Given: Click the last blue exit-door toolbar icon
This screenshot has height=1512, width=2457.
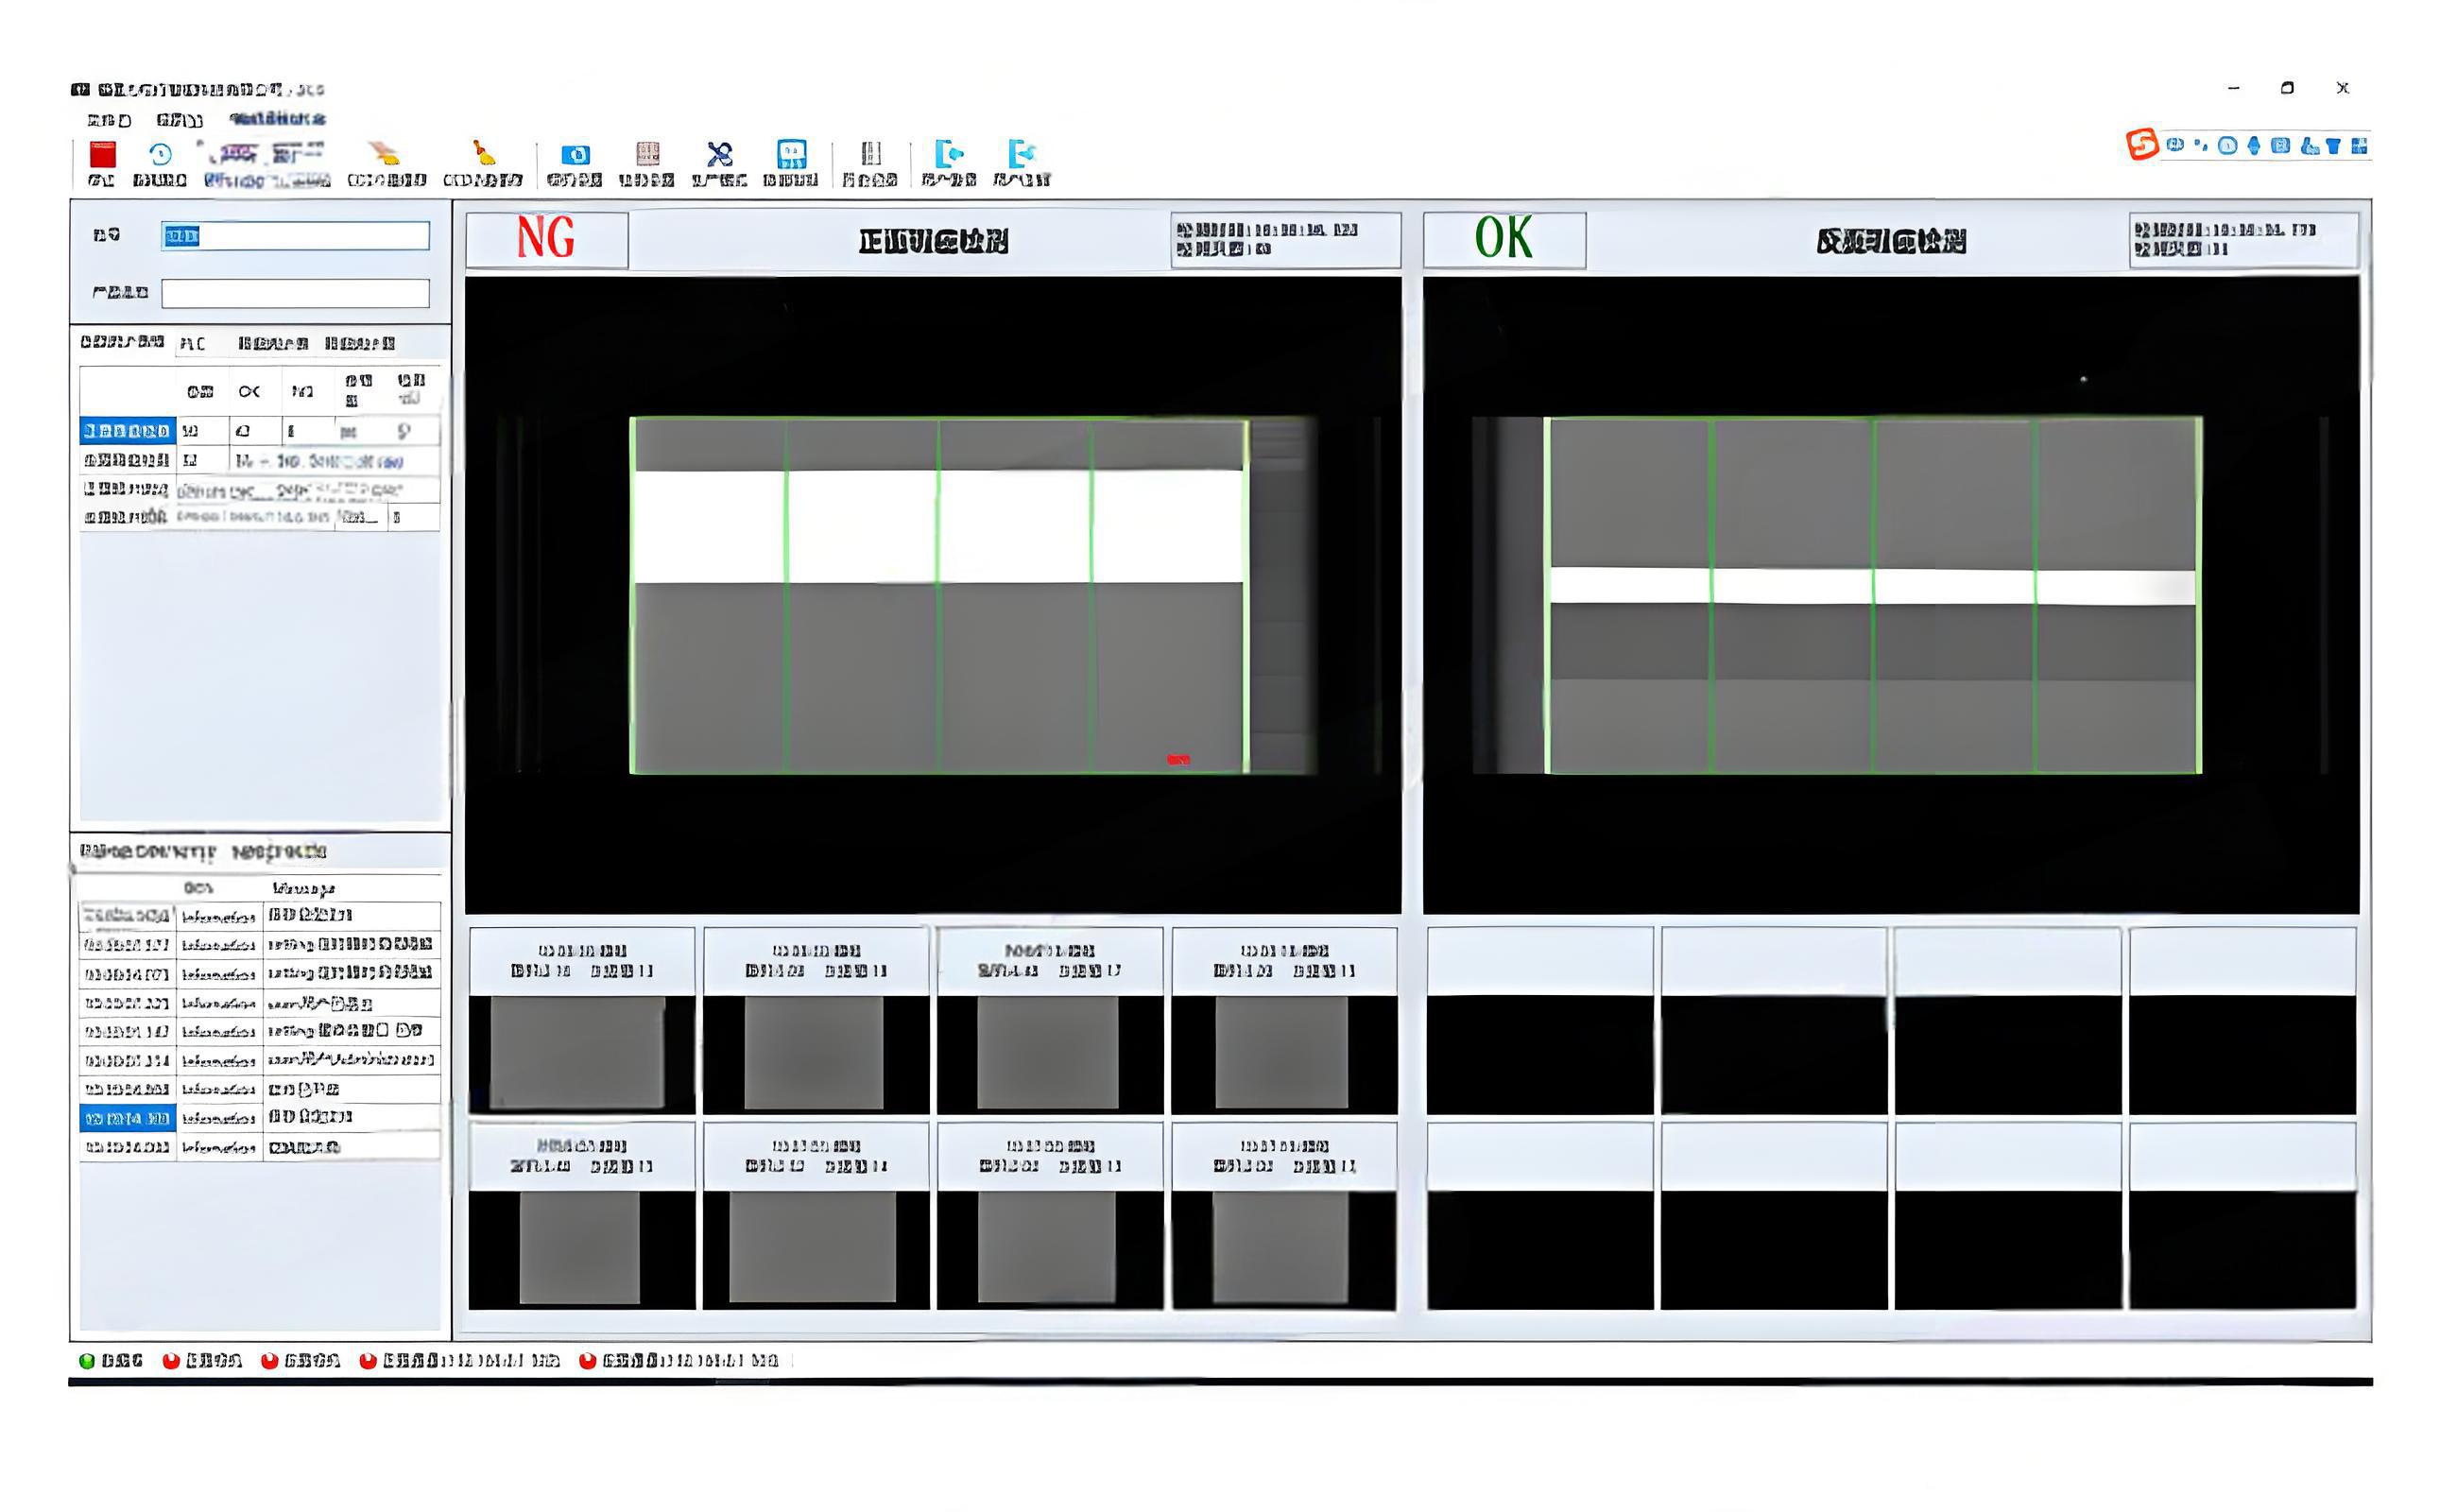Looking at the screenshot, I should pyautogui.click(x=1021, y=154).
